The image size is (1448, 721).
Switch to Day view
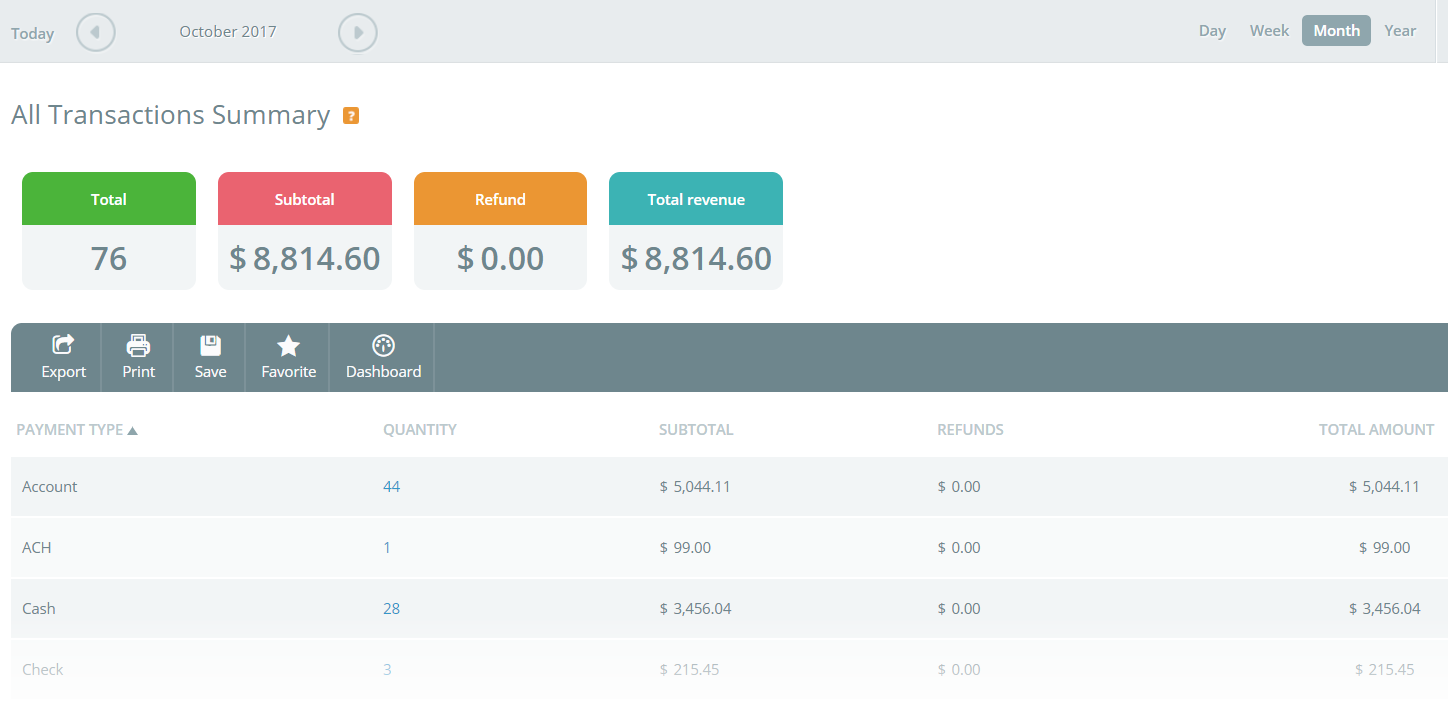tap(1212, 30)
